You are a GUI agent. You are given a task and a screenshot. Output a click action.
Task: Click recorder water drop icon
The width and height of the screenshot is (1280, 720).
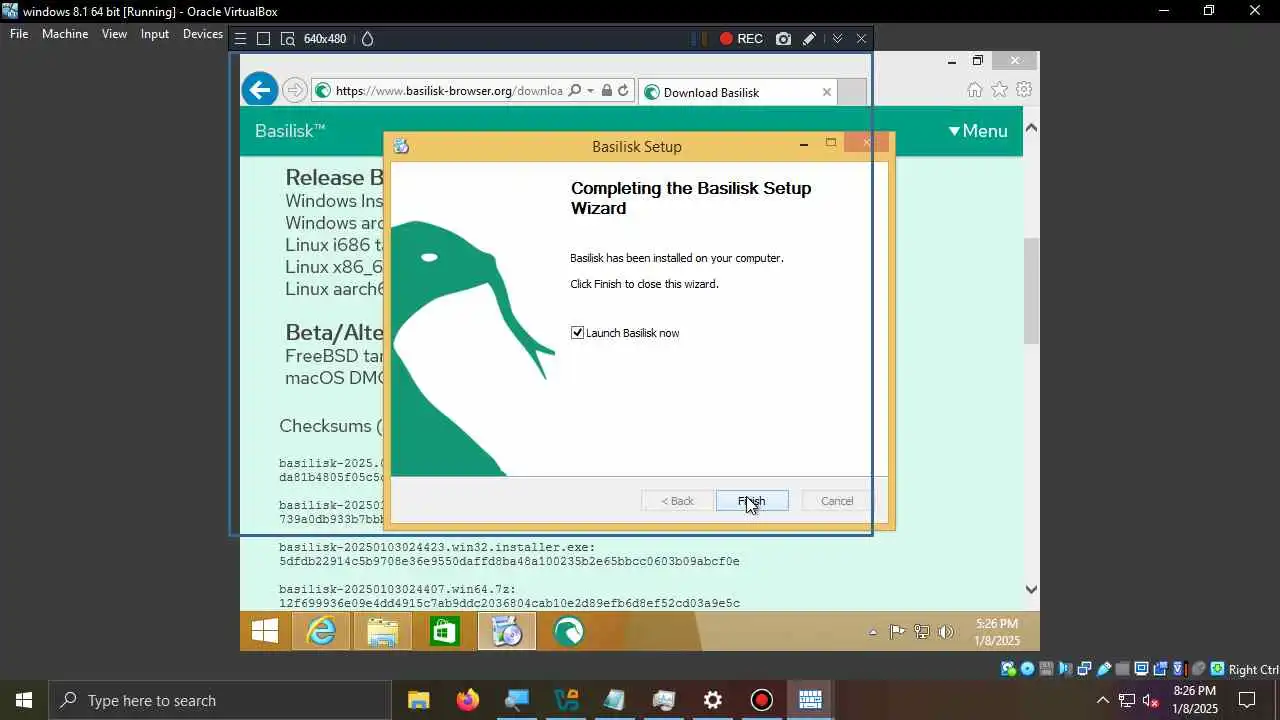point(367,39)
